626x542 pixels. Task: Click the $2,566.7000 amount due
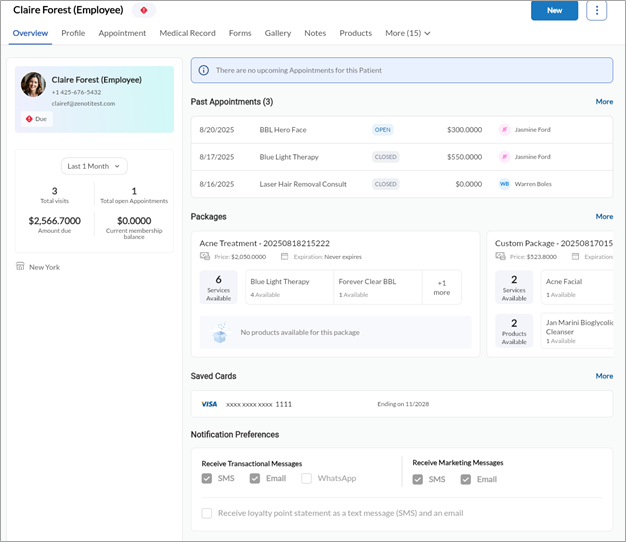pos(55,221)
